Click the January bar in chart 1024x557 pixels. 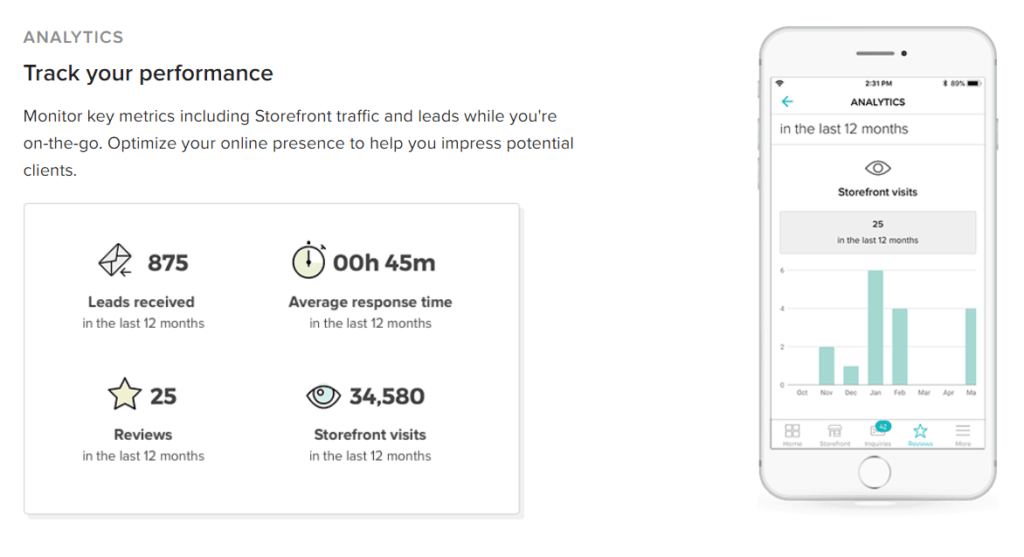(x=875, y=328)
